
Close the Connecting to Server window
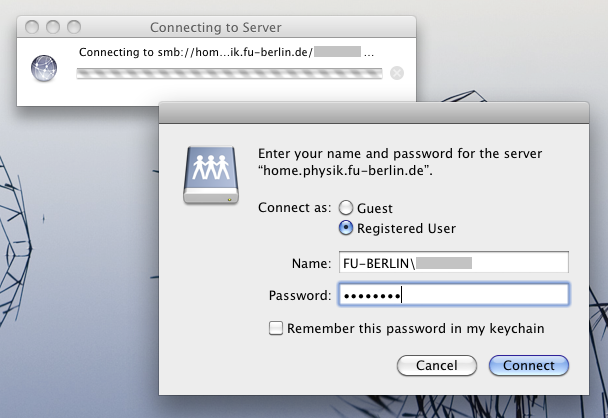pos(32,27)
